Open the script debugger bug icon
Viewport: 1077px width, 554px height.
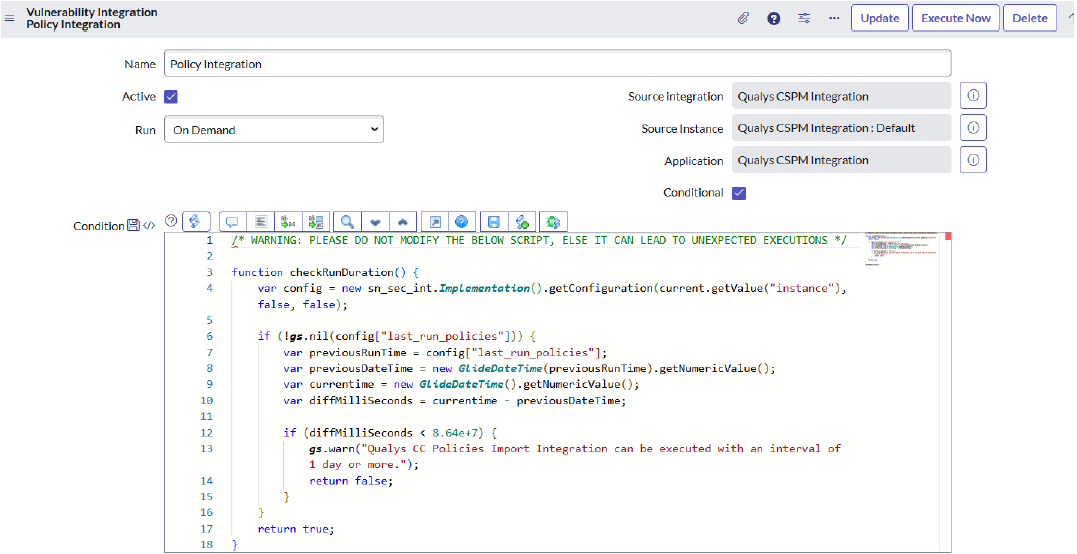555,221
